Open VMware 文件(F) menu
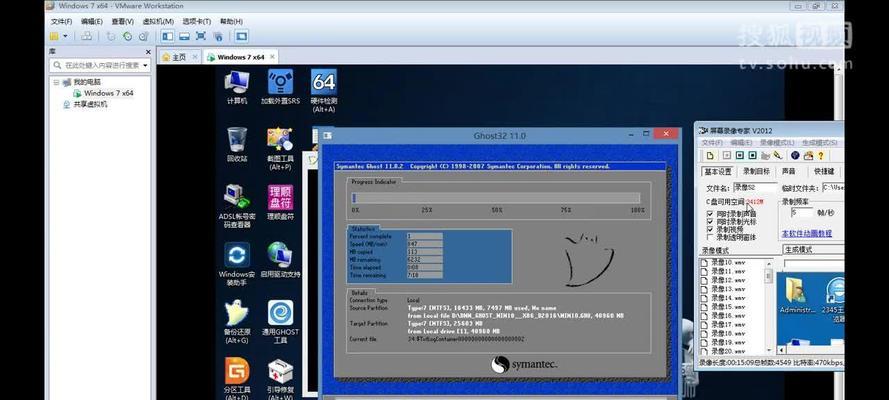Image resolution: width=889 pixels, height=400 pixels. (x=61, y=22)
